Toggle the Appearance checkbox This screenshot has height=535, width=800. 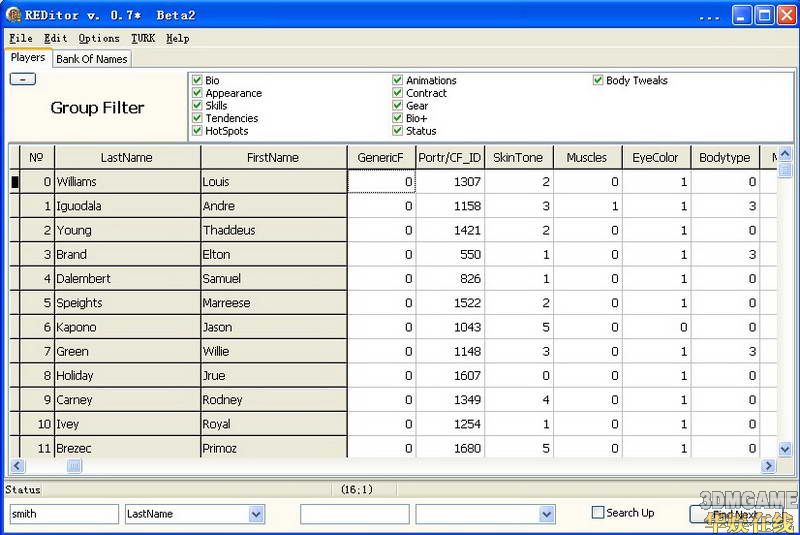[x=197, y=93]
